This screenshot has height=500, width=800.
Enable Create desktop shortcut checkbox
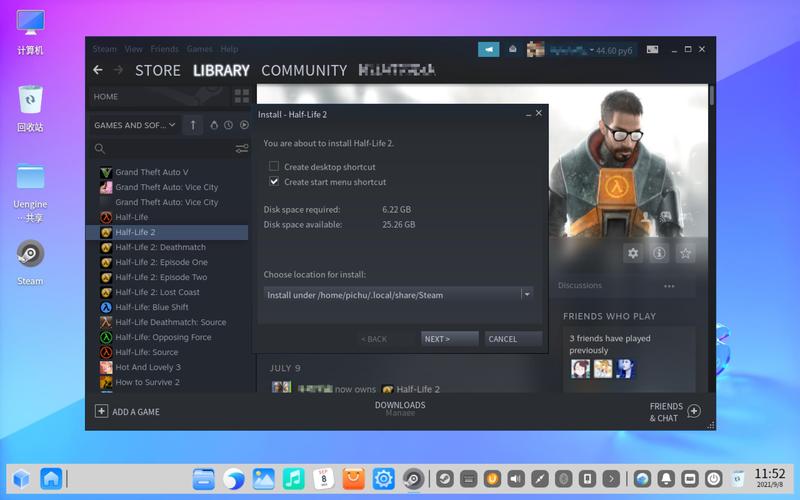(x=274, y=166)
